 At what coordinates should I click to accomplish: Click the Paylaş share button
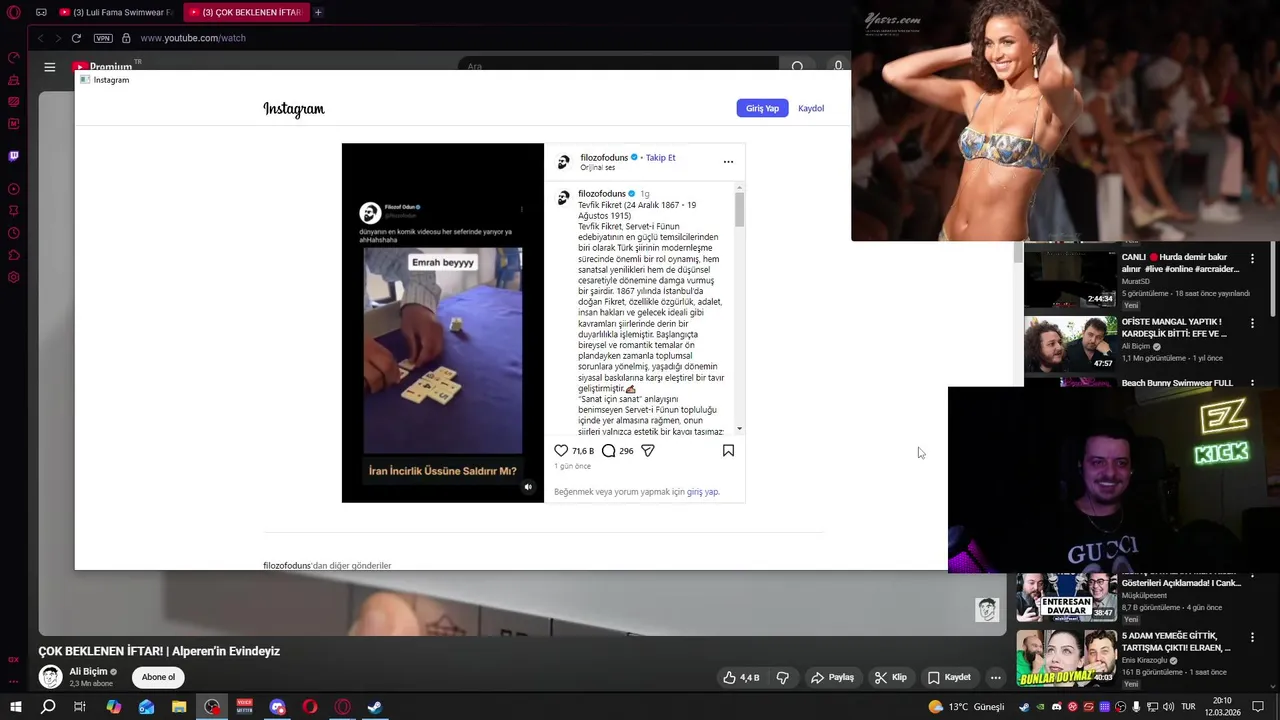pyautogui.click(x=833, y=677)
